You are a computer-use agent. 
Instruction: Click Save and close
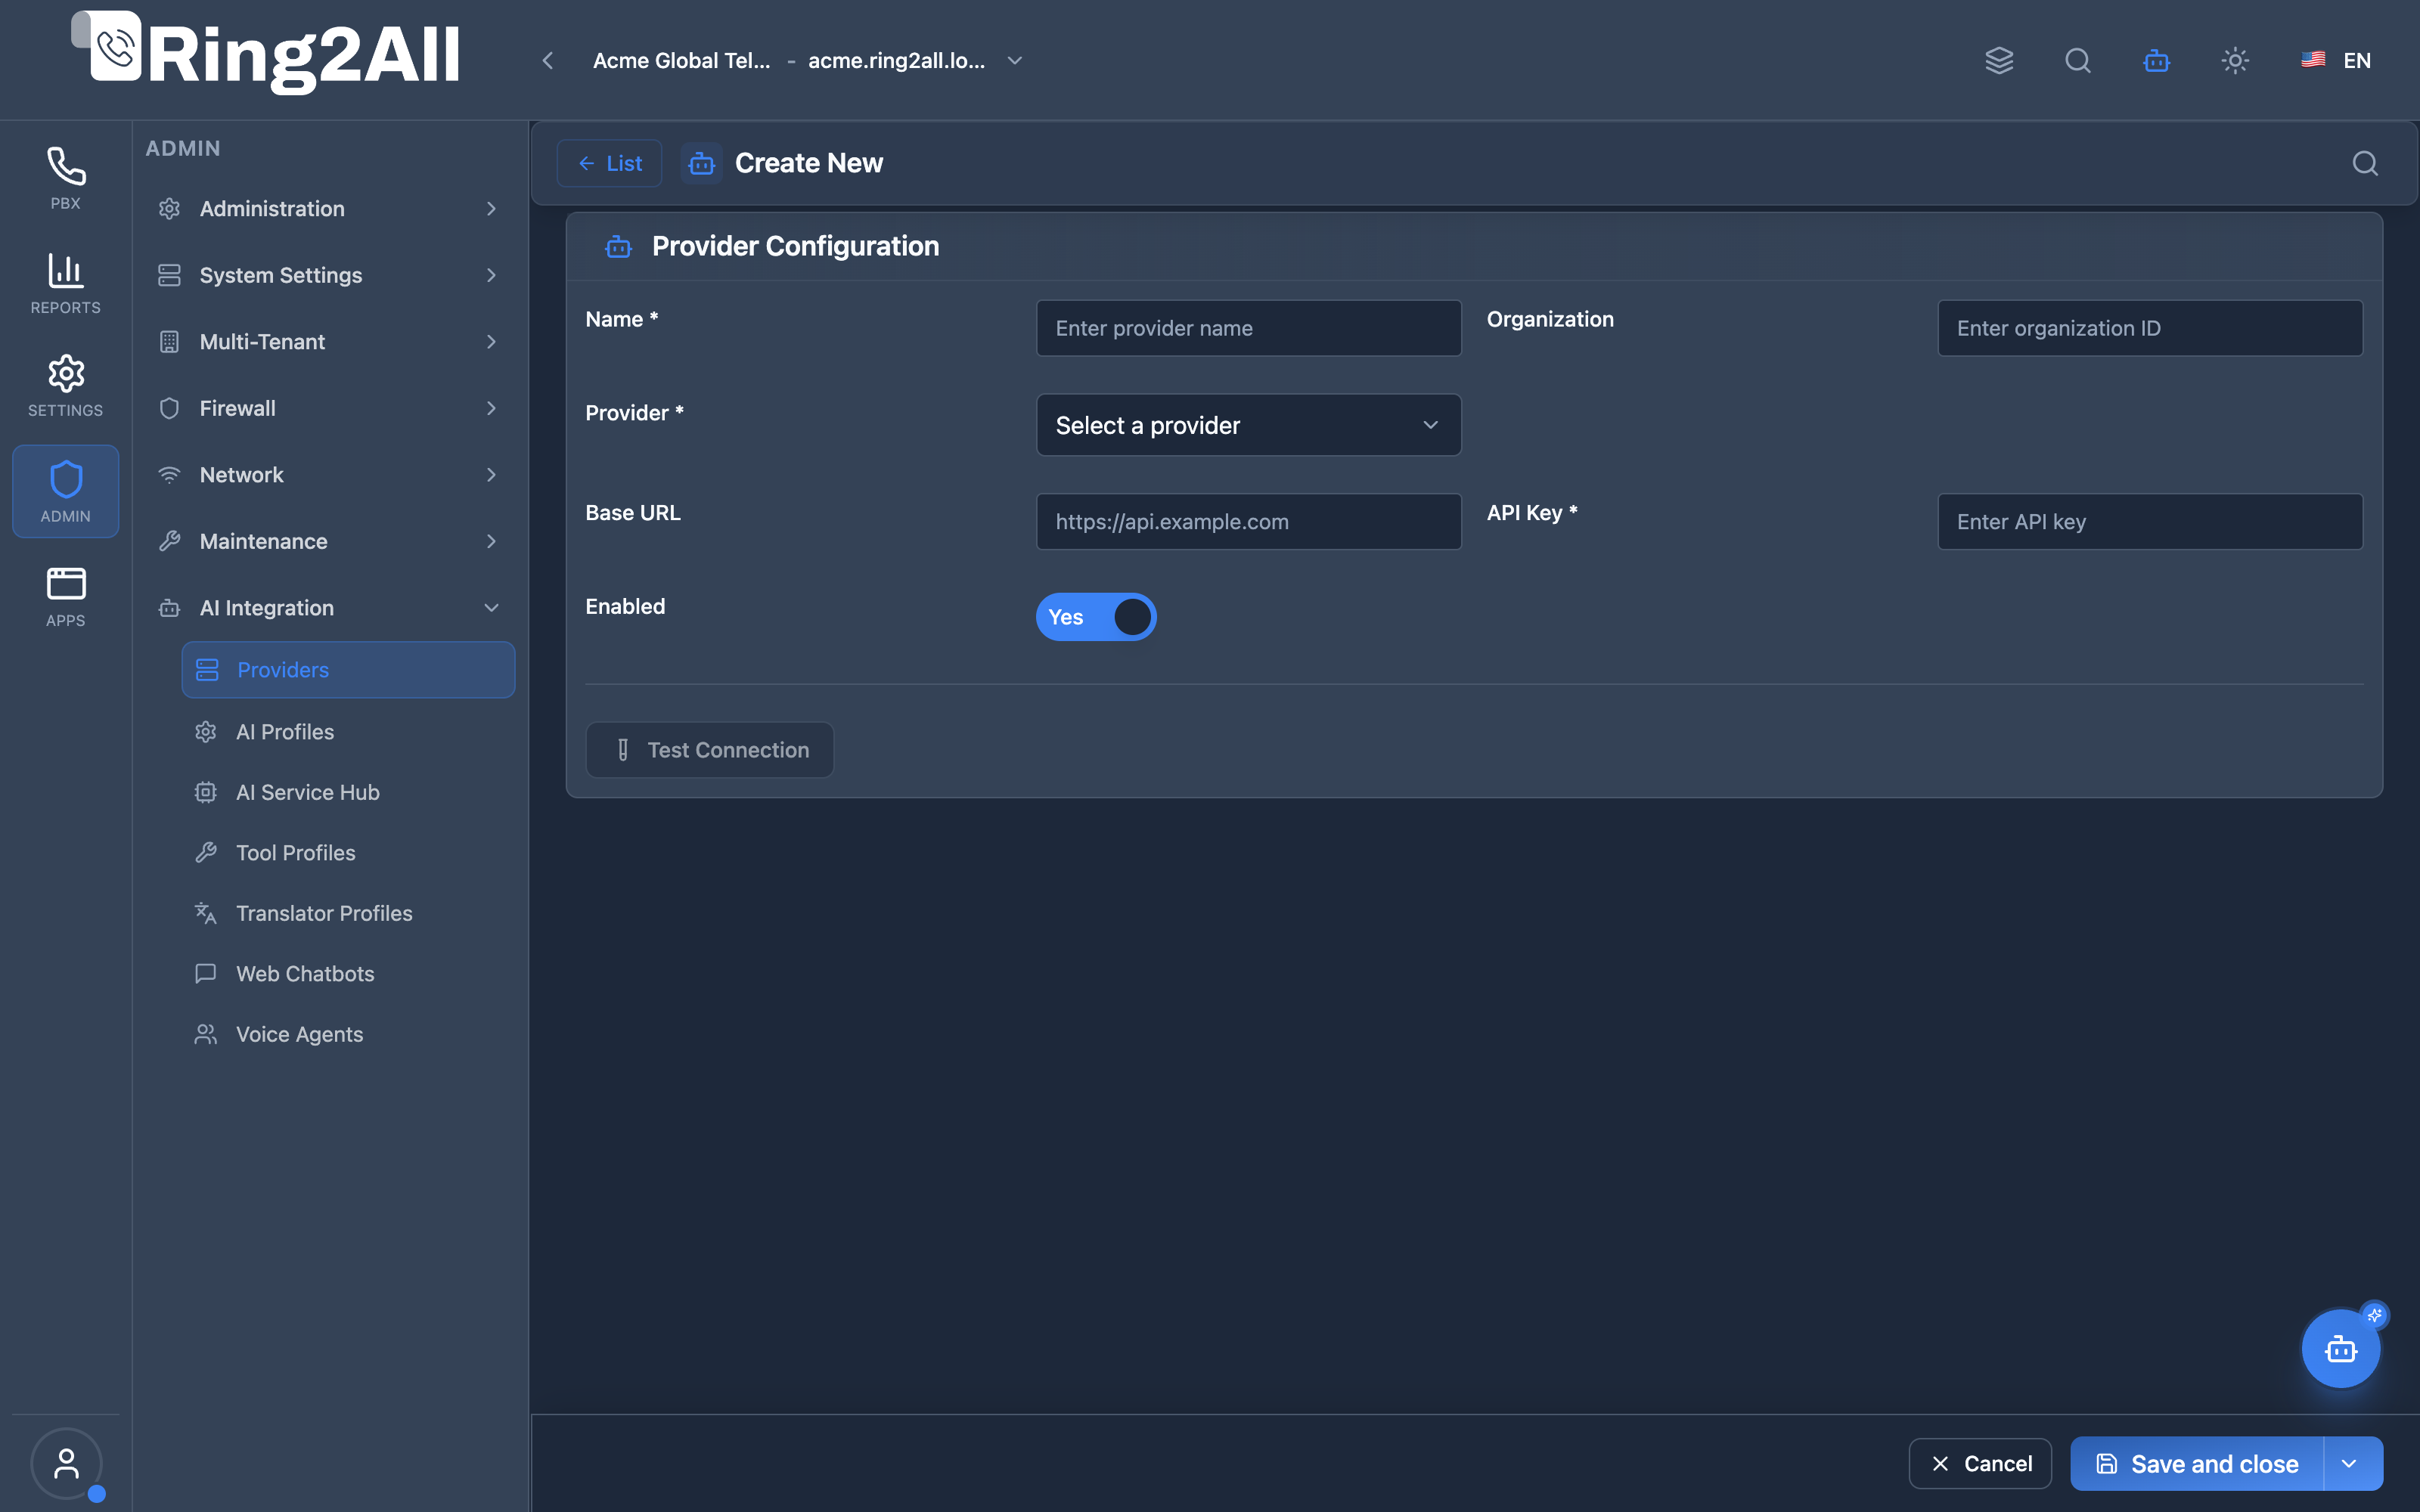pyautogui.click(x=2197, y=1464)
